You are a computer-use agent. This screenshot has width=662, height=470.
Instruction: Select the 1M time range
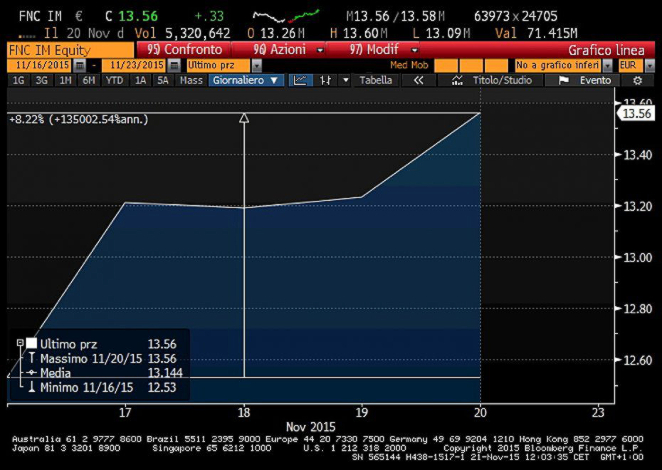click(65, 80)
